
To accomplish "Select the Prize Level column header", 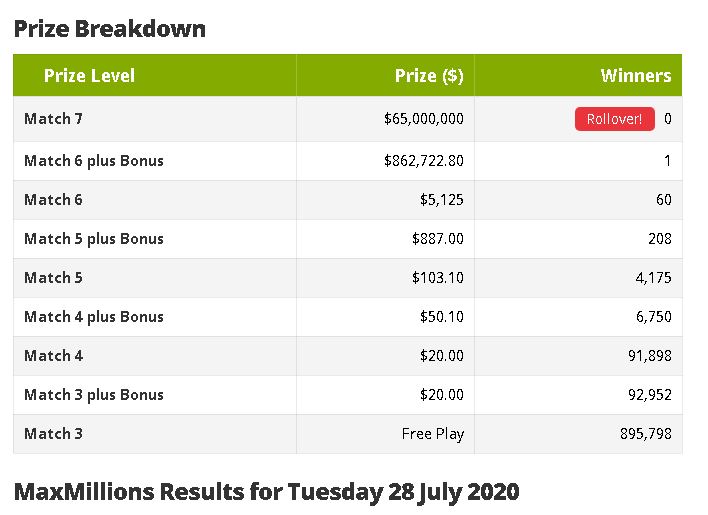I will pos(89,75).
